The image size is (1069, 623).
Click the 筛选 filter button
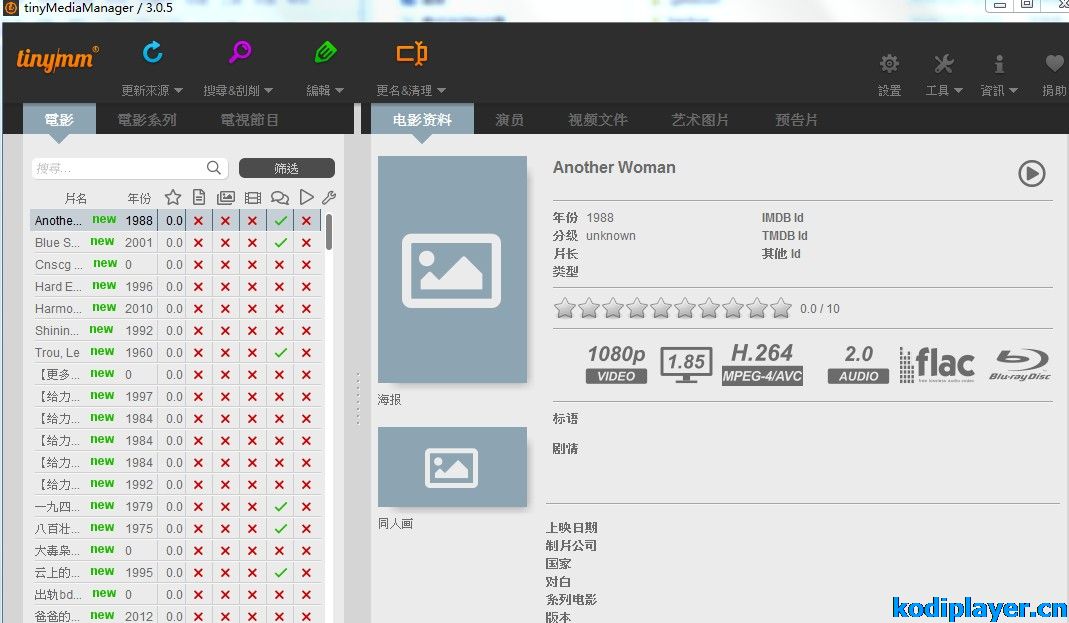tap(287, 168)
